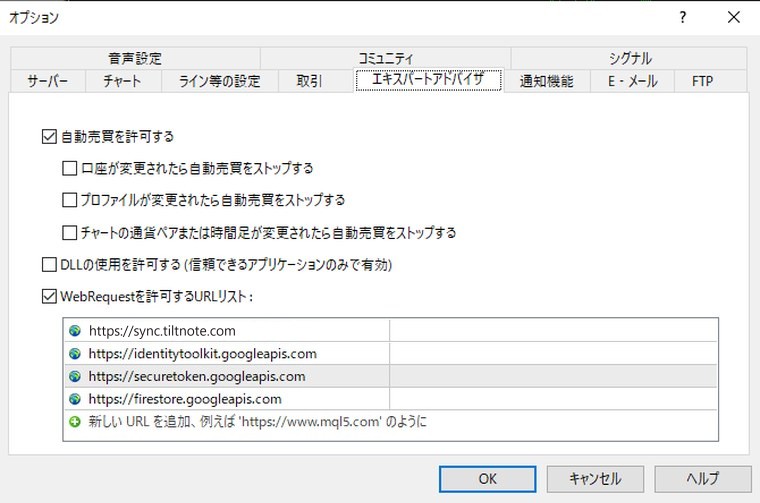
Task: Click globe icon beside firestore.googleapis.com
Action: click(75, 399)
